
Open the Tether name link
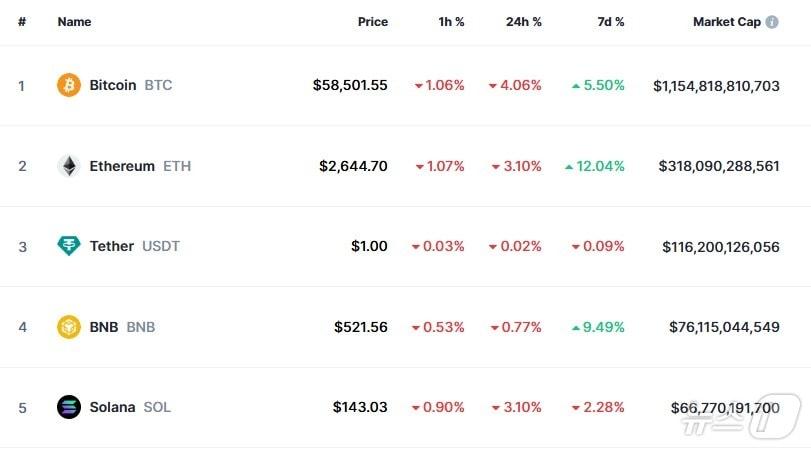(x=111, y=246)
